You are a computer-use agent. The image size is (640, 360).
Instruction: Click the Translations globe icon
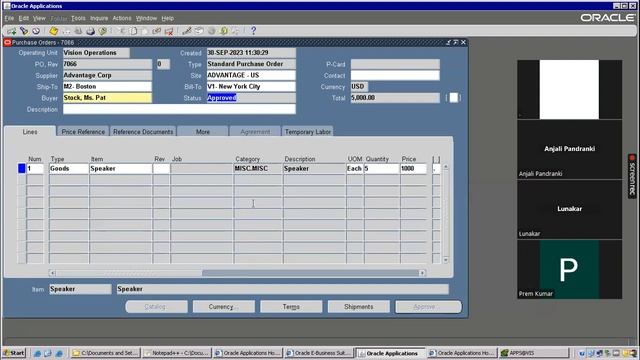tap(211, 31)
